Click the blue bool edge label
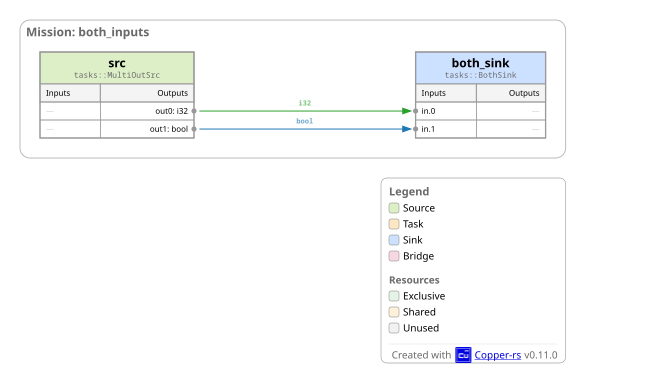Screen dimensions: 648x383 coord(305,121)
